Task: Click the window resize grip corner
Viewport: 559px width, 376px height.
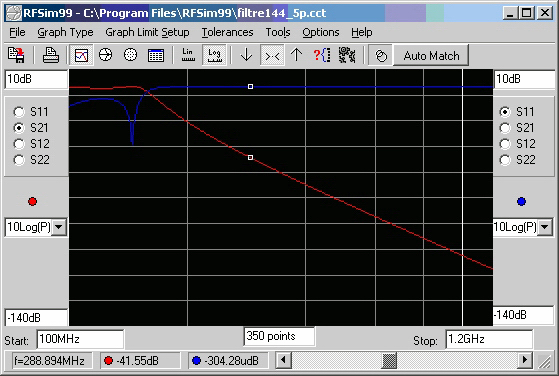Action: pos(545,362)
